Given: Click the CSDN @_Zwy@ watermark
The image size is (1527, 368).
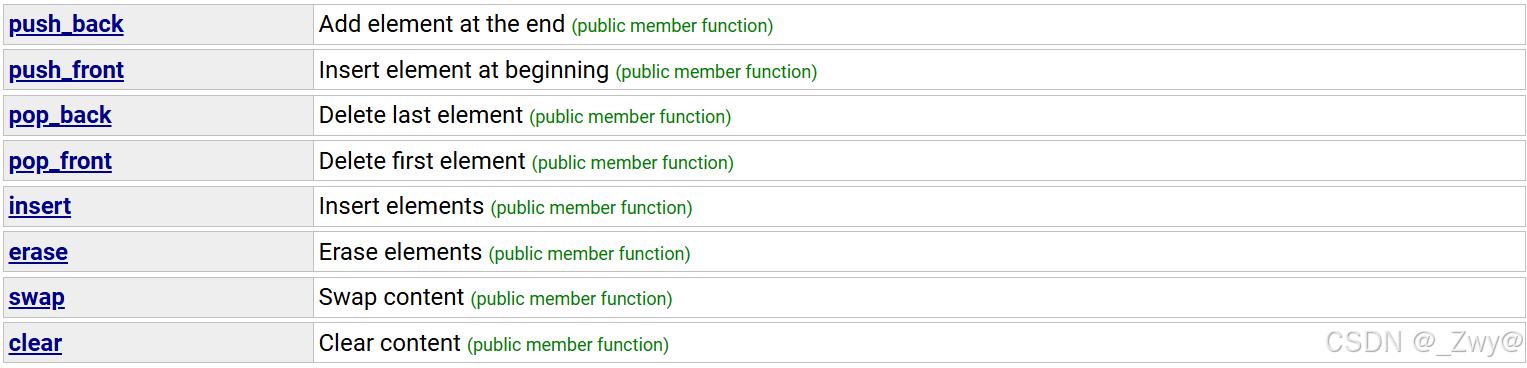Looking at the screenshot, I should coord(1424,343).
